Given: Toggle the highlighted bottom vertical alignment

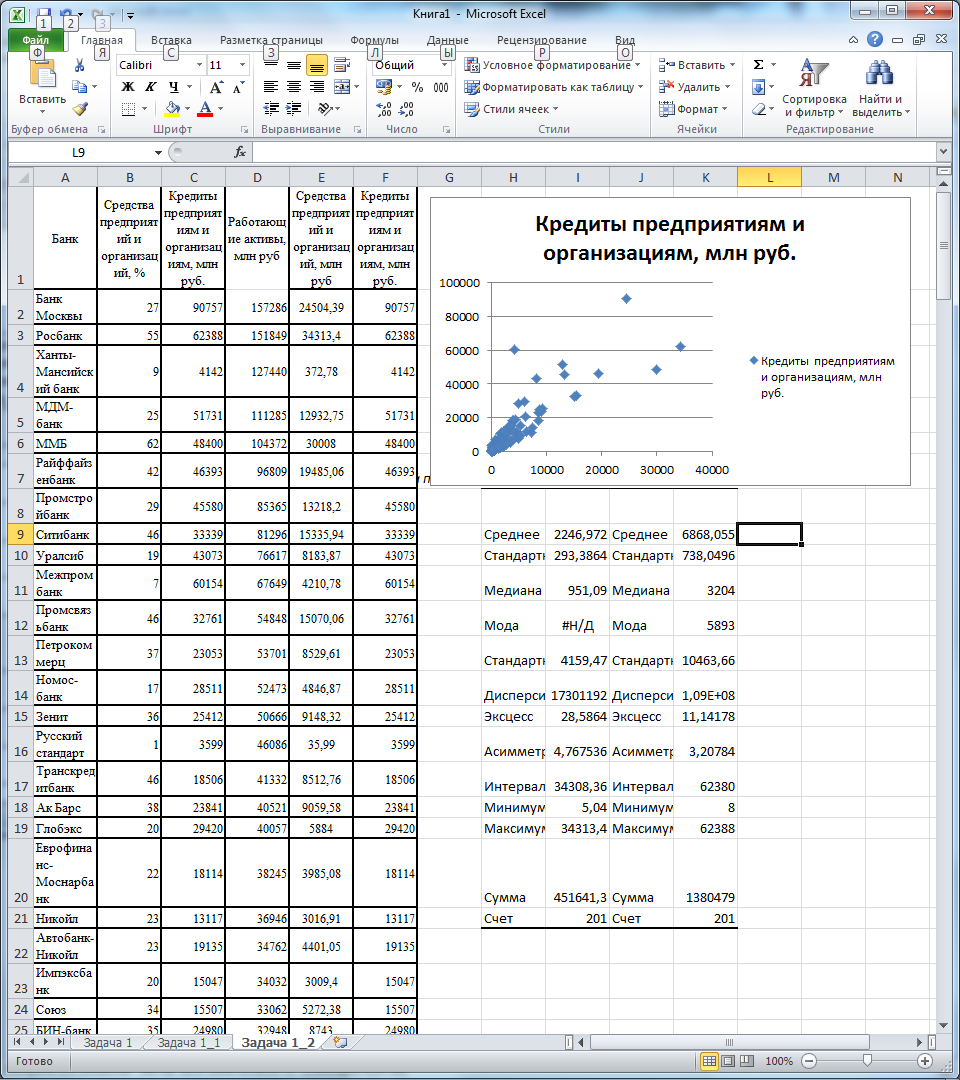Looking at the screenshot, I should click(317, 65).
